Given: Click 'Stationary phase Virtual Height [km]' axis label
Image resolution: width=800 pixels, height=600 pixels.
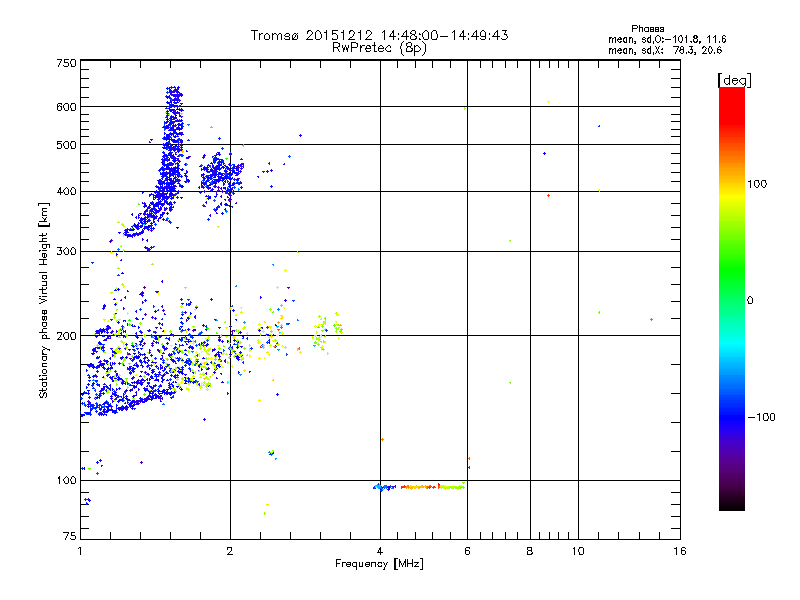Looking at the screenshot, I should (x=44, y=300).
